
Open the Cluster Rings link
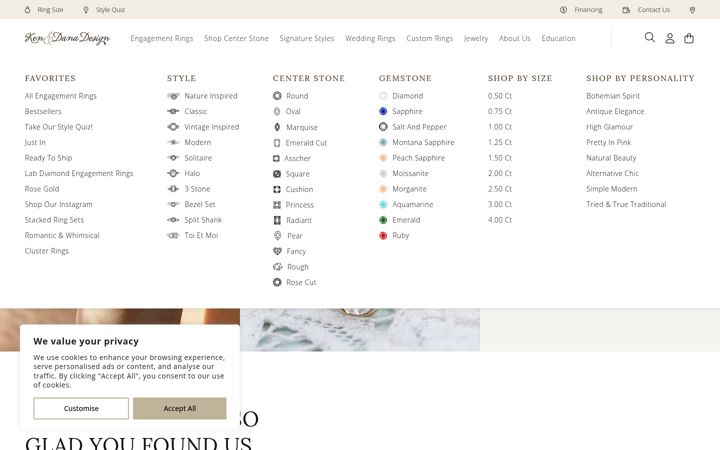click(x=46, y=251)
